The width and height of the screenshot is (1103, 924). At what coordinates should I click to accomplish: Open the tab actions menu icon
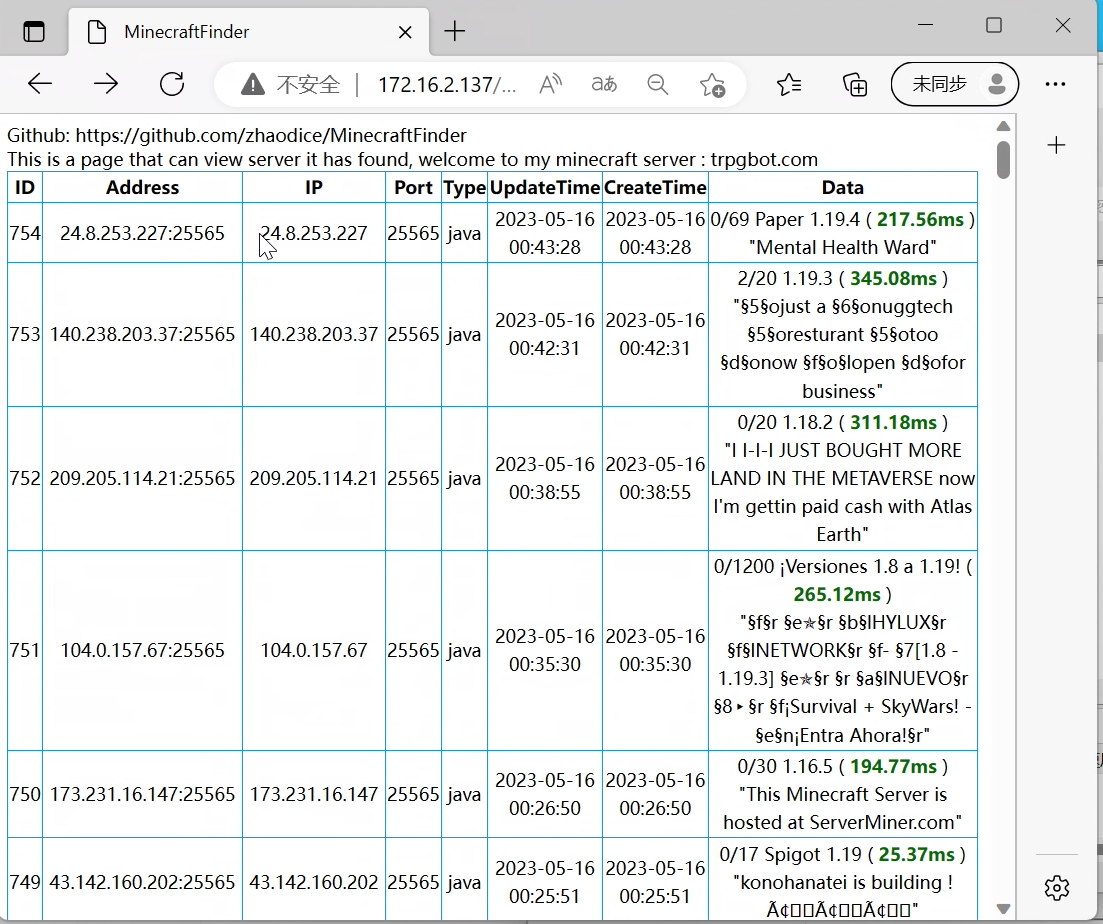click(34, 32)
